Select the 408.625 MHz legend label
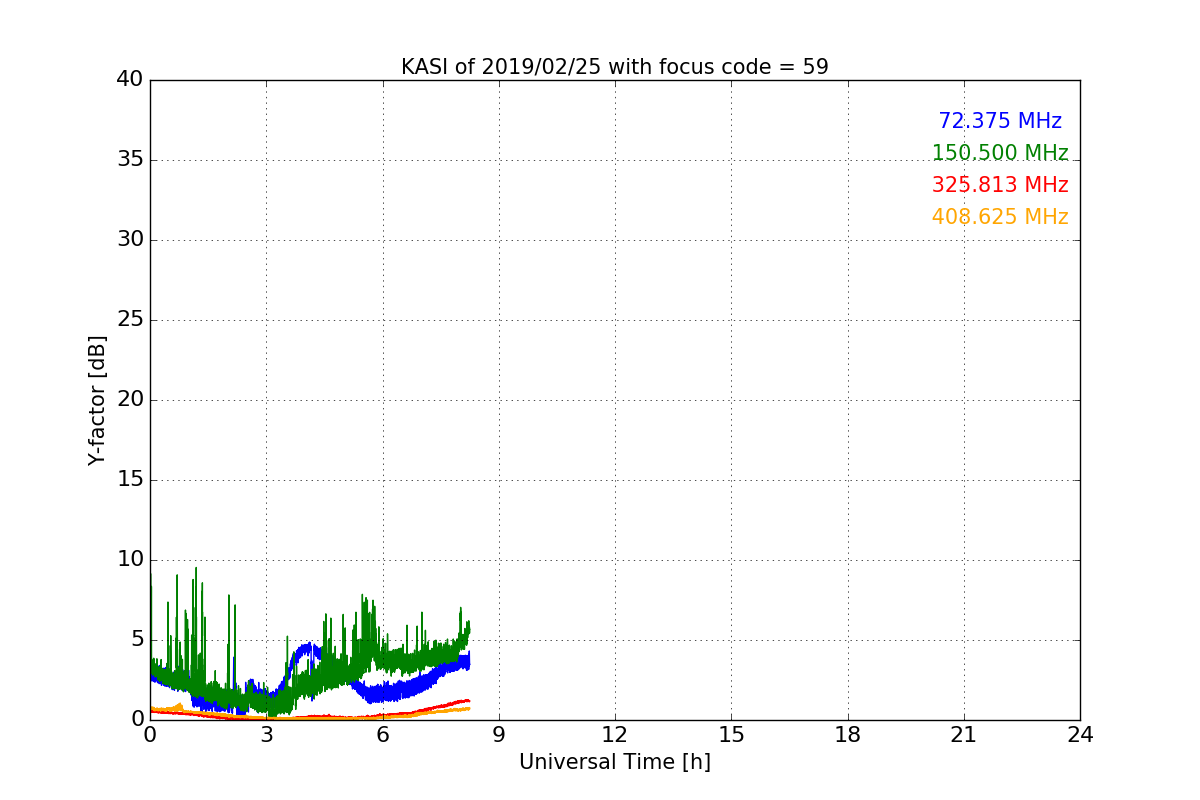1200x800 pixels. pos(1000,217)
